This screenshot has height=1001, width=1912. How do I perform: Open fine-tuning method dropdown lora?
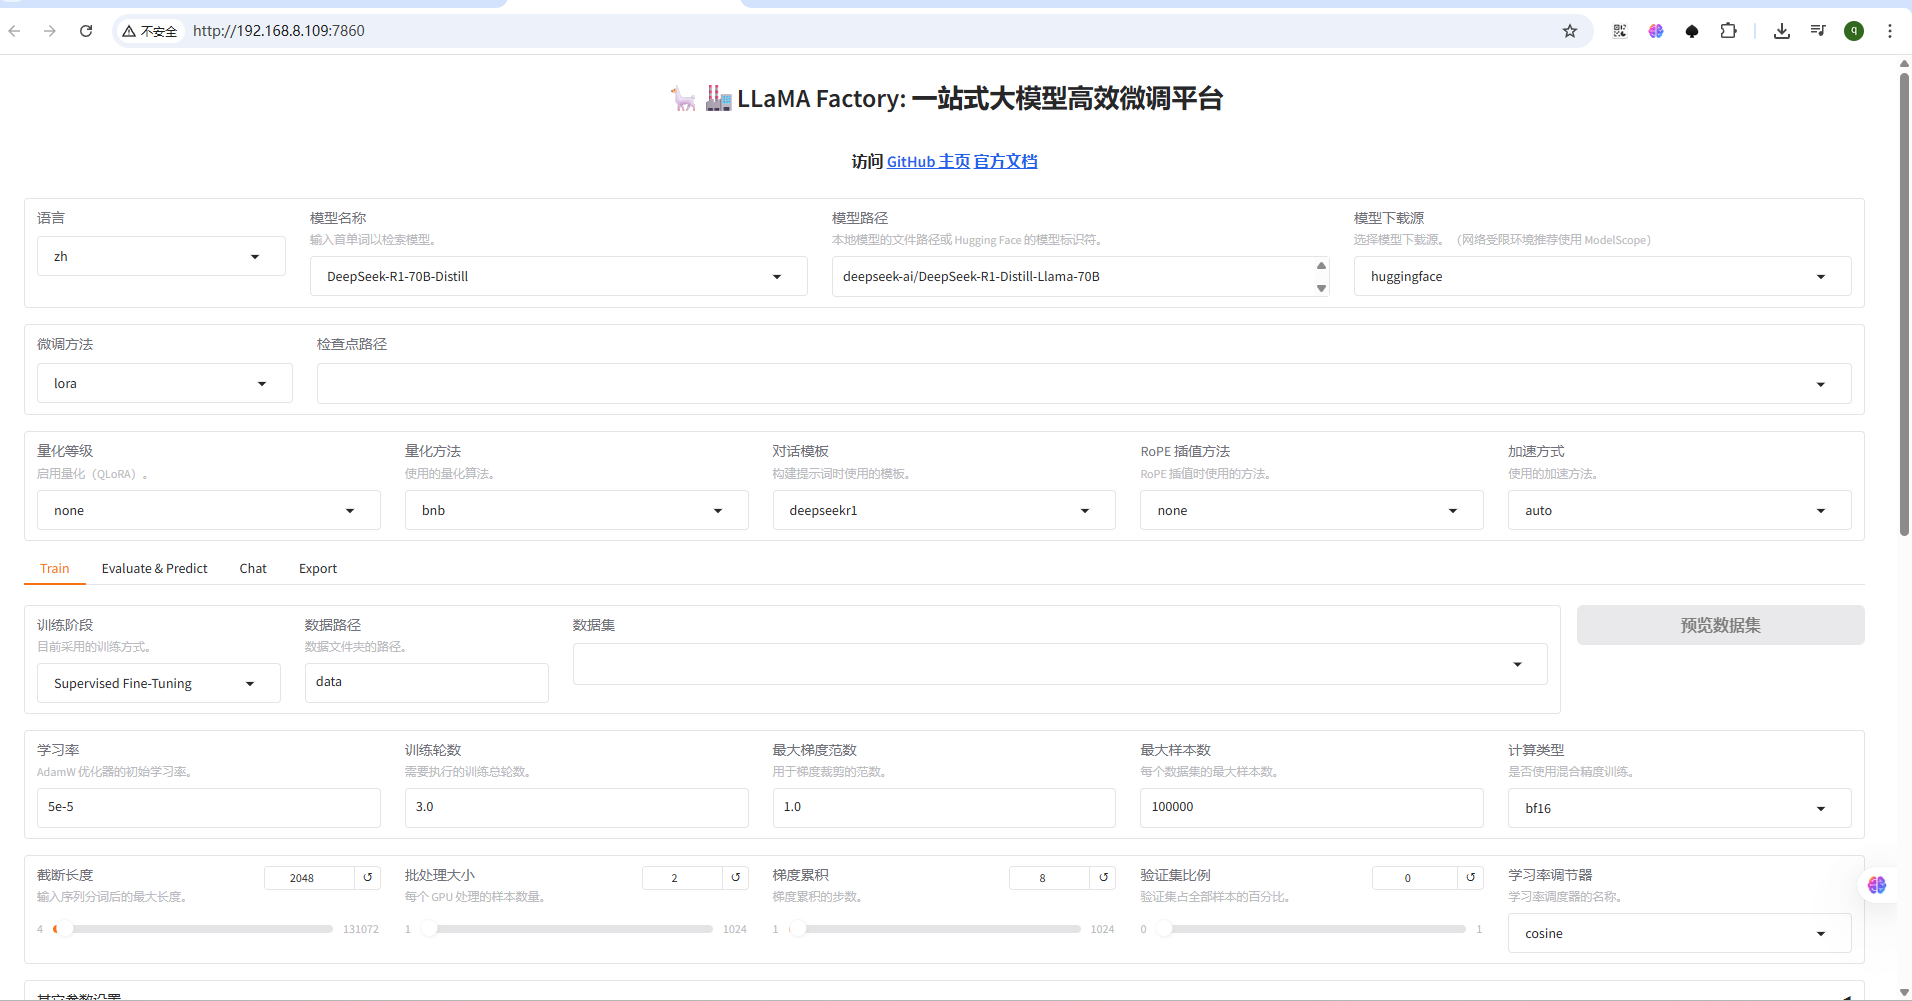point(165,383)
